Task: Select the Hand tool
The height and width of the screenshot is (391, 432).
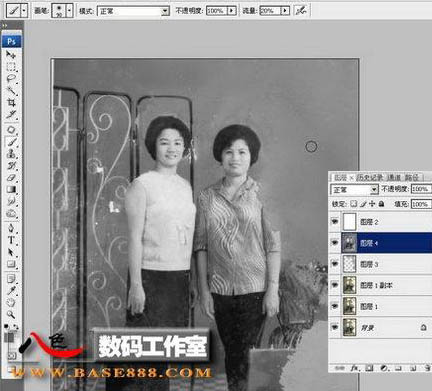Action: tap(11, 303)
